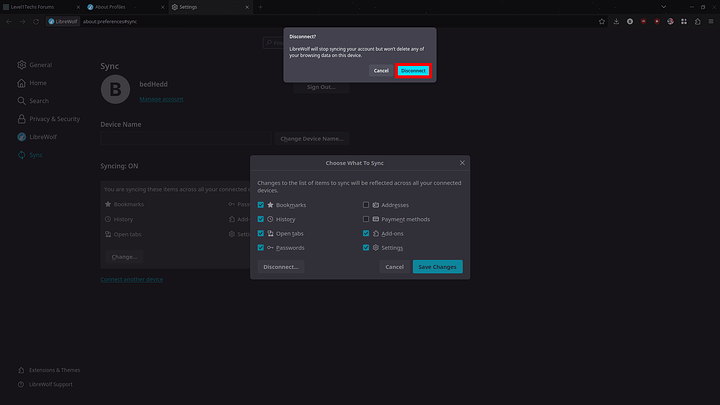Close the Level1Techs Forums tab
Image resolution: width=720 pixels, height=405 pixels.
point(78,7)
